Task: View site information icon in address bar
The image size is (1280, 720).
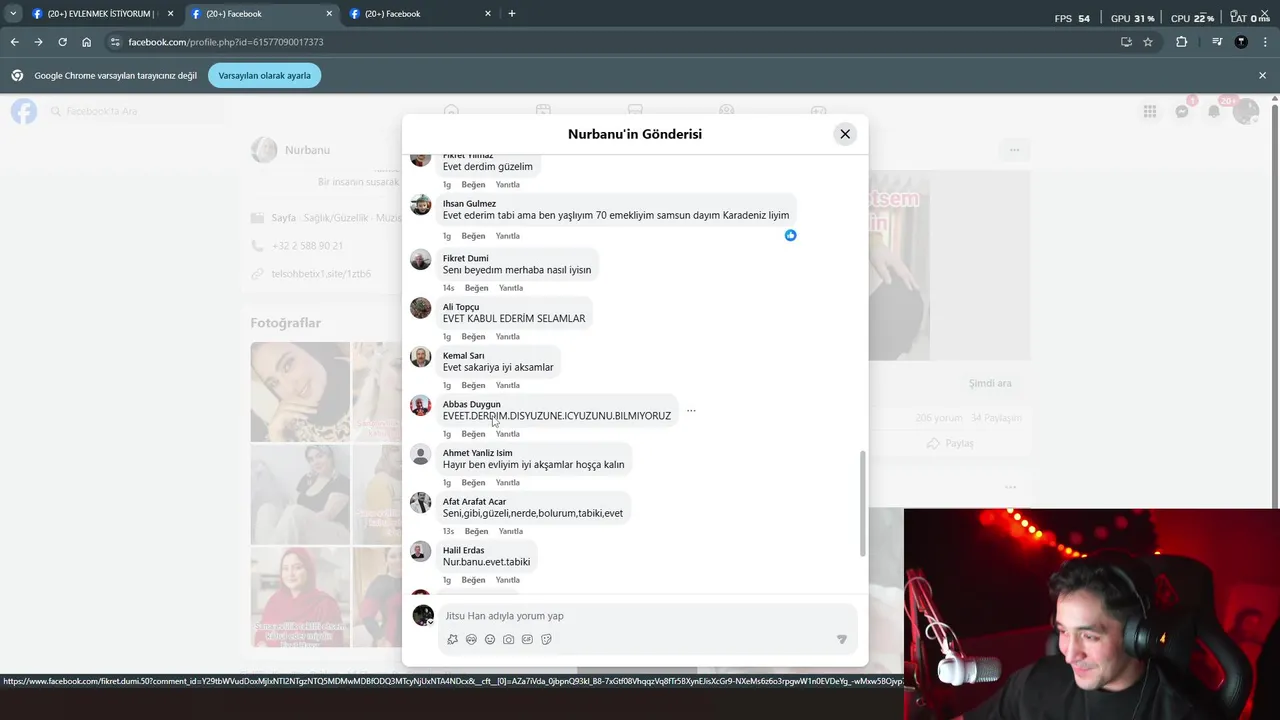Action: [x=115, y=42]
